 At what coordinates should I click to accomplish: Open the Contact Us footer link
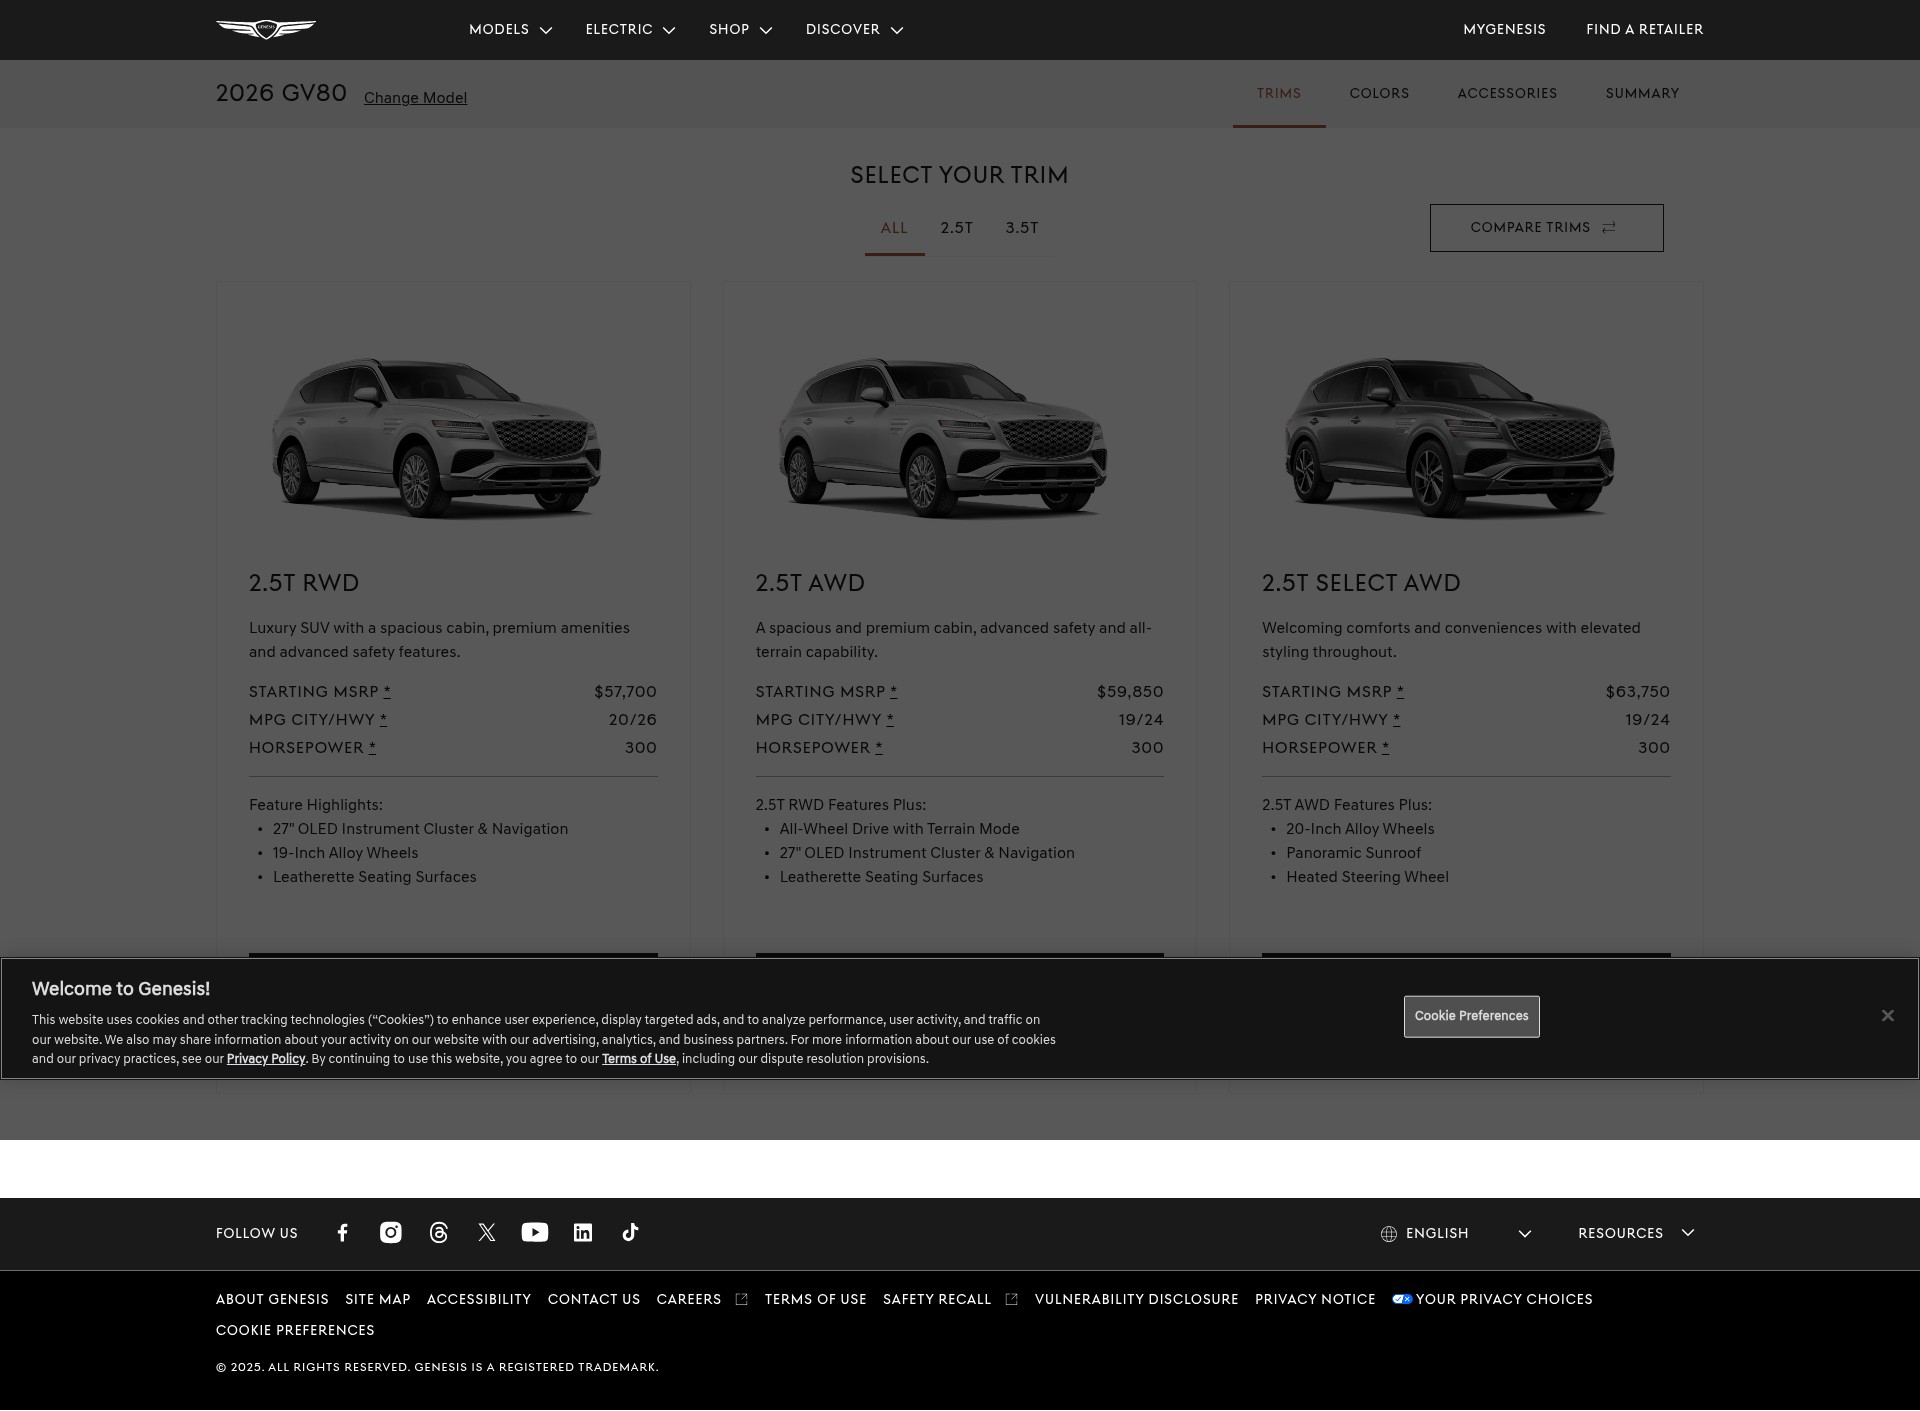[594, 1300]
